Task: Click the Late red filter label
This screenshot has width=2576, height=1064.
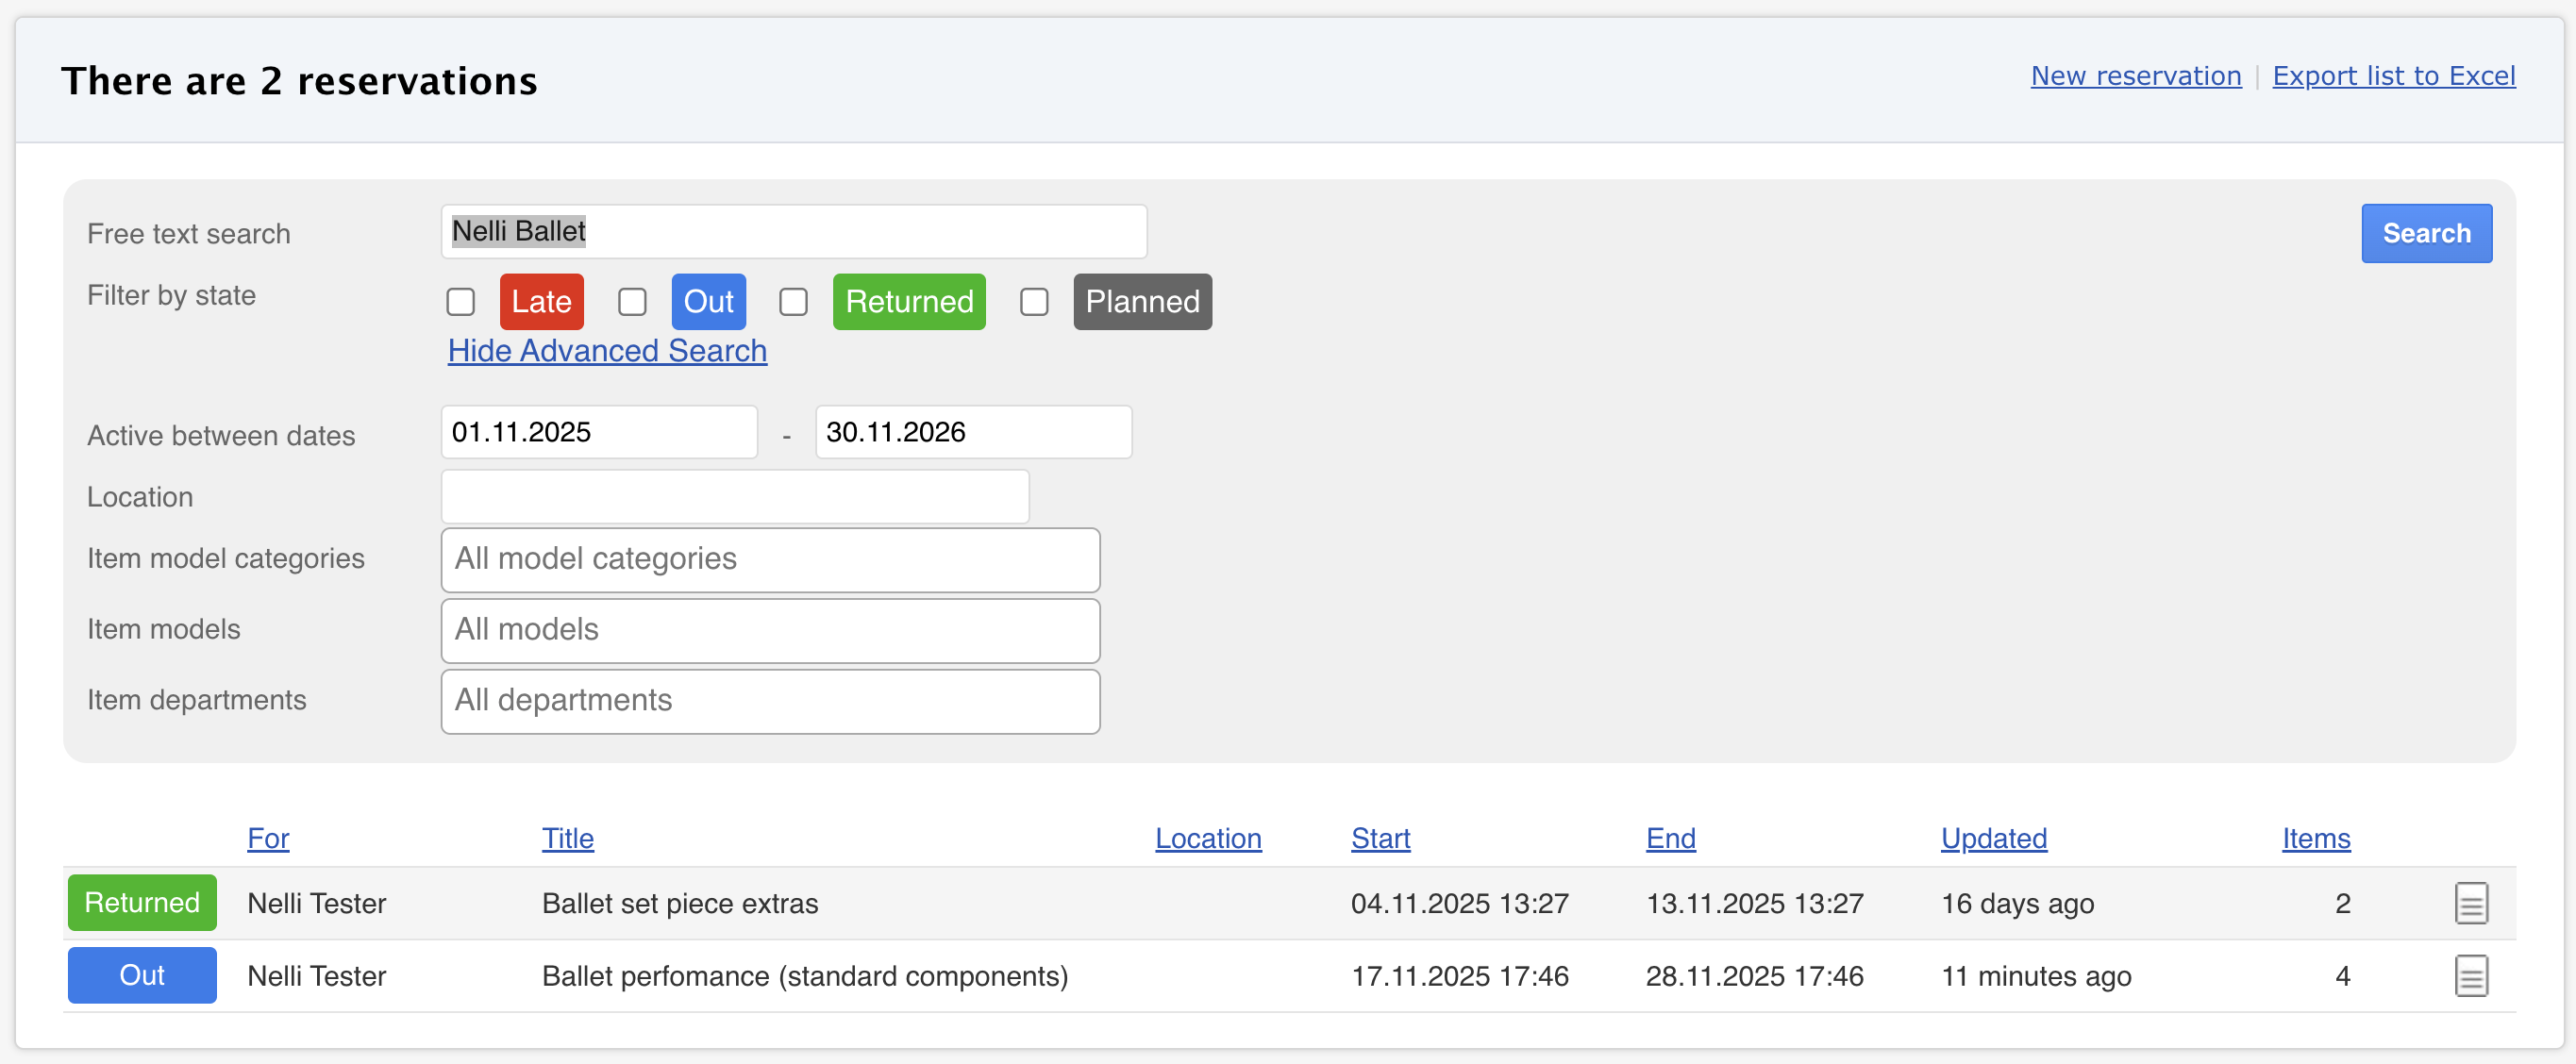Action: (541, 302)
